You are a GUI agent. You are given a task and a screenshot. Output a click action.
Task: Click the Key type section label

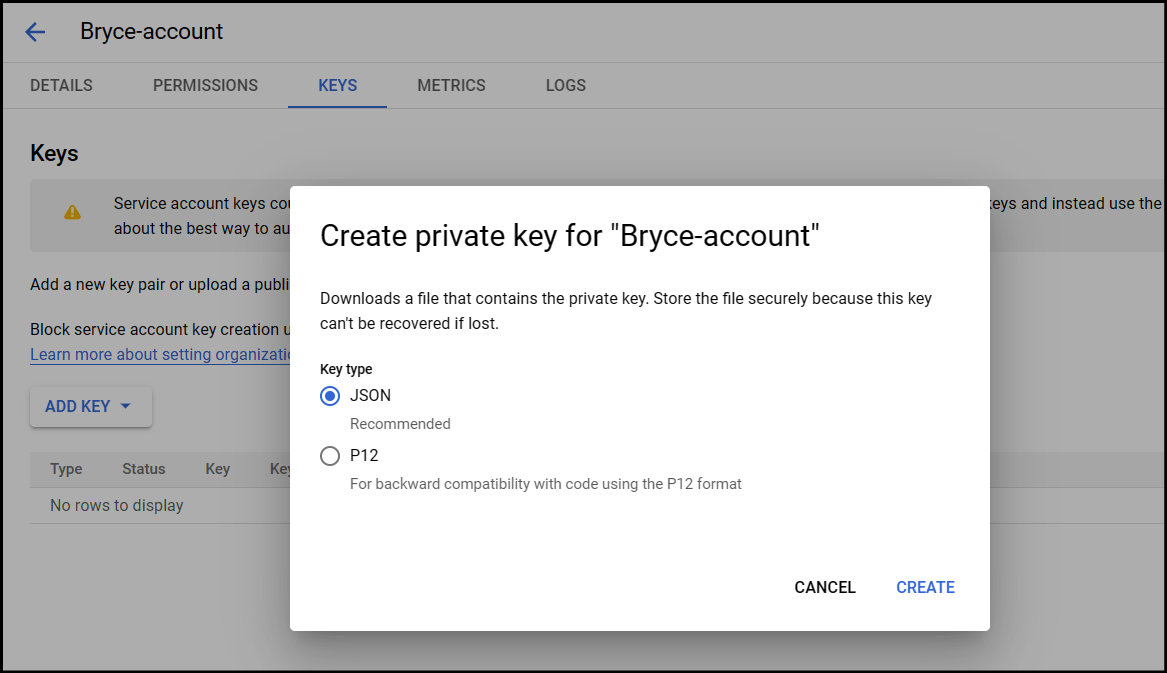[x=346, y=369]
